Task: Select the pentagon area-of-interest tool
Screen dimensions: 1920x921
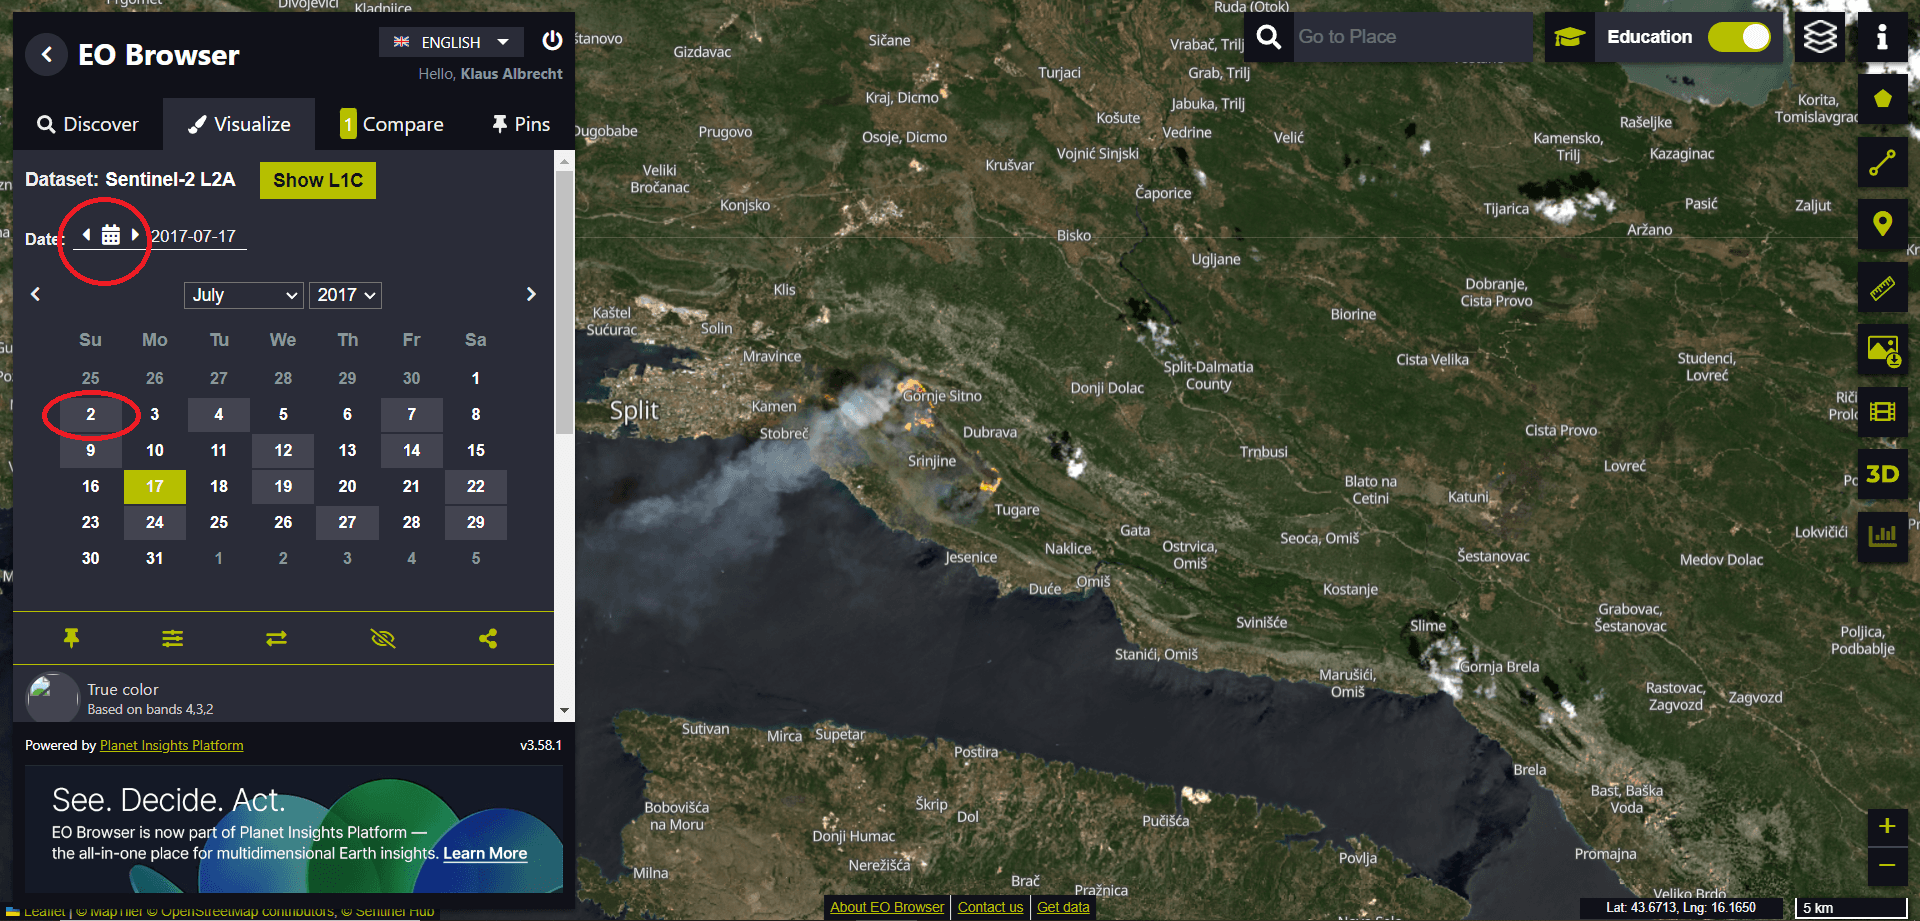Action: (1882, 99)
